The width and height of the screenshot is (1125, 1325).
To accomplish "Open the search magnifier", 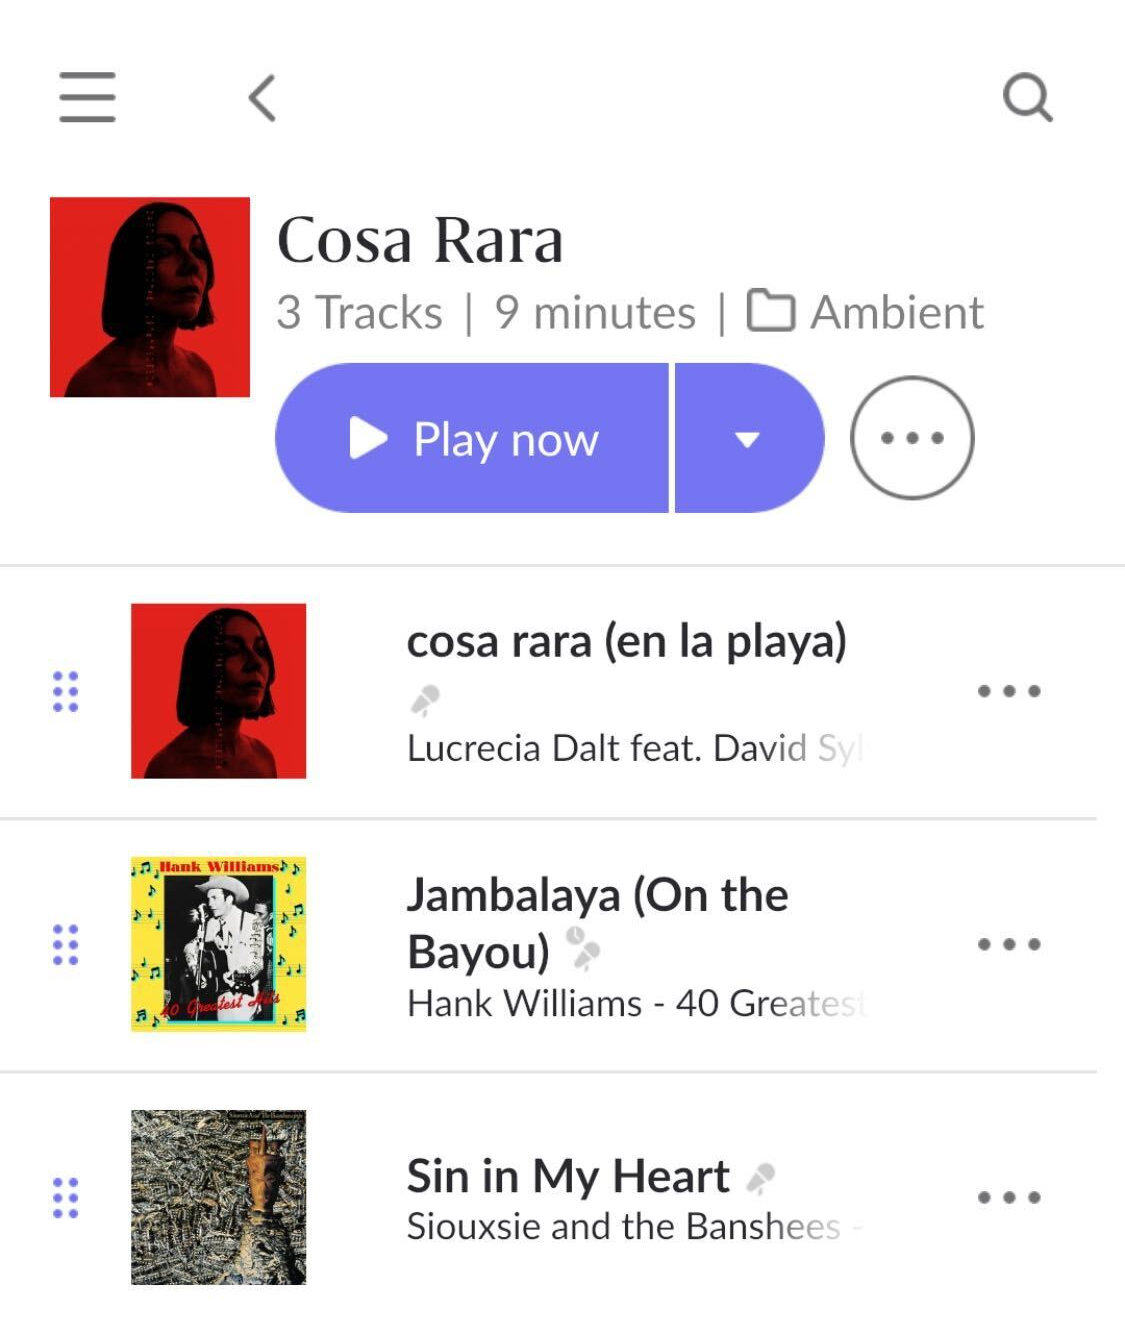I will click(x=1027, y=97).
